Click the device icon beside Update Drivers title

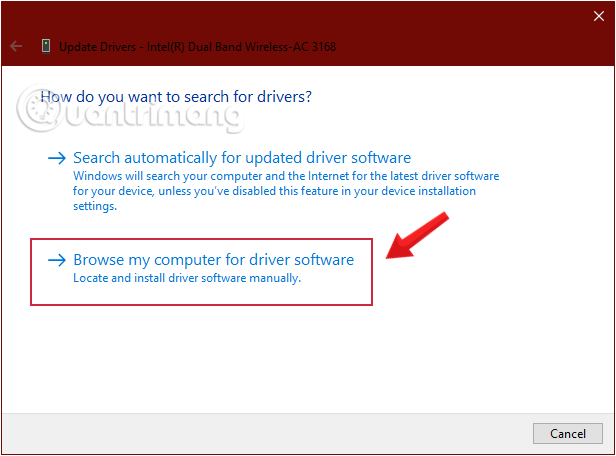pos(46,46)
